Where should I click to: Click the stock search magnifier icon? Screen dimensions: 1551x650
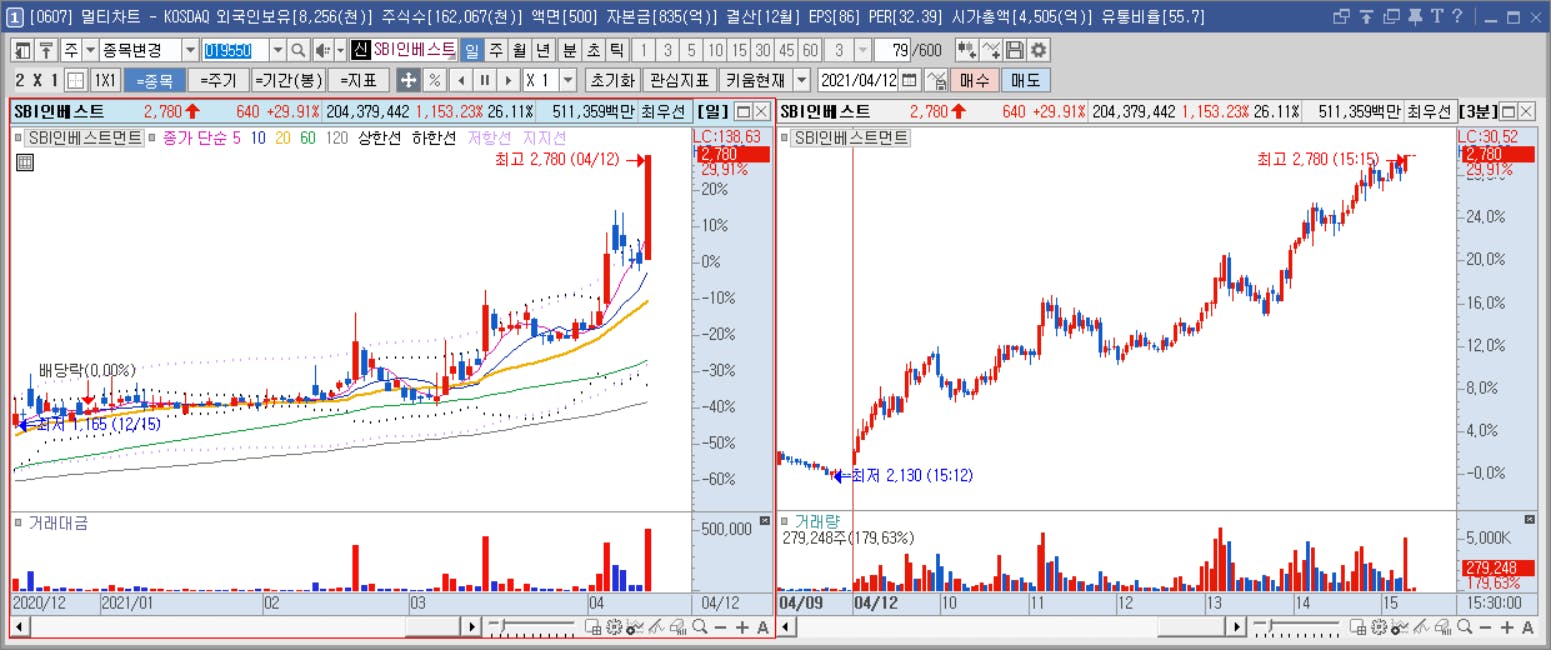tap(298, 50)
